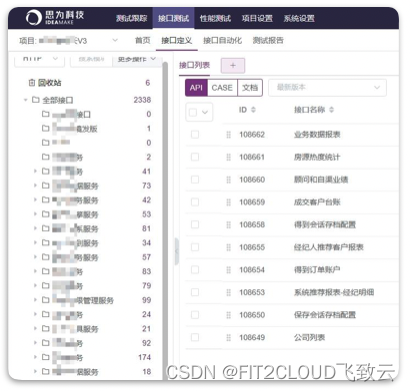Viewport: 410px width, 391px height.
Task: Expand the folder with count 73
Action: pyautogui.click(x=35, y=185)
